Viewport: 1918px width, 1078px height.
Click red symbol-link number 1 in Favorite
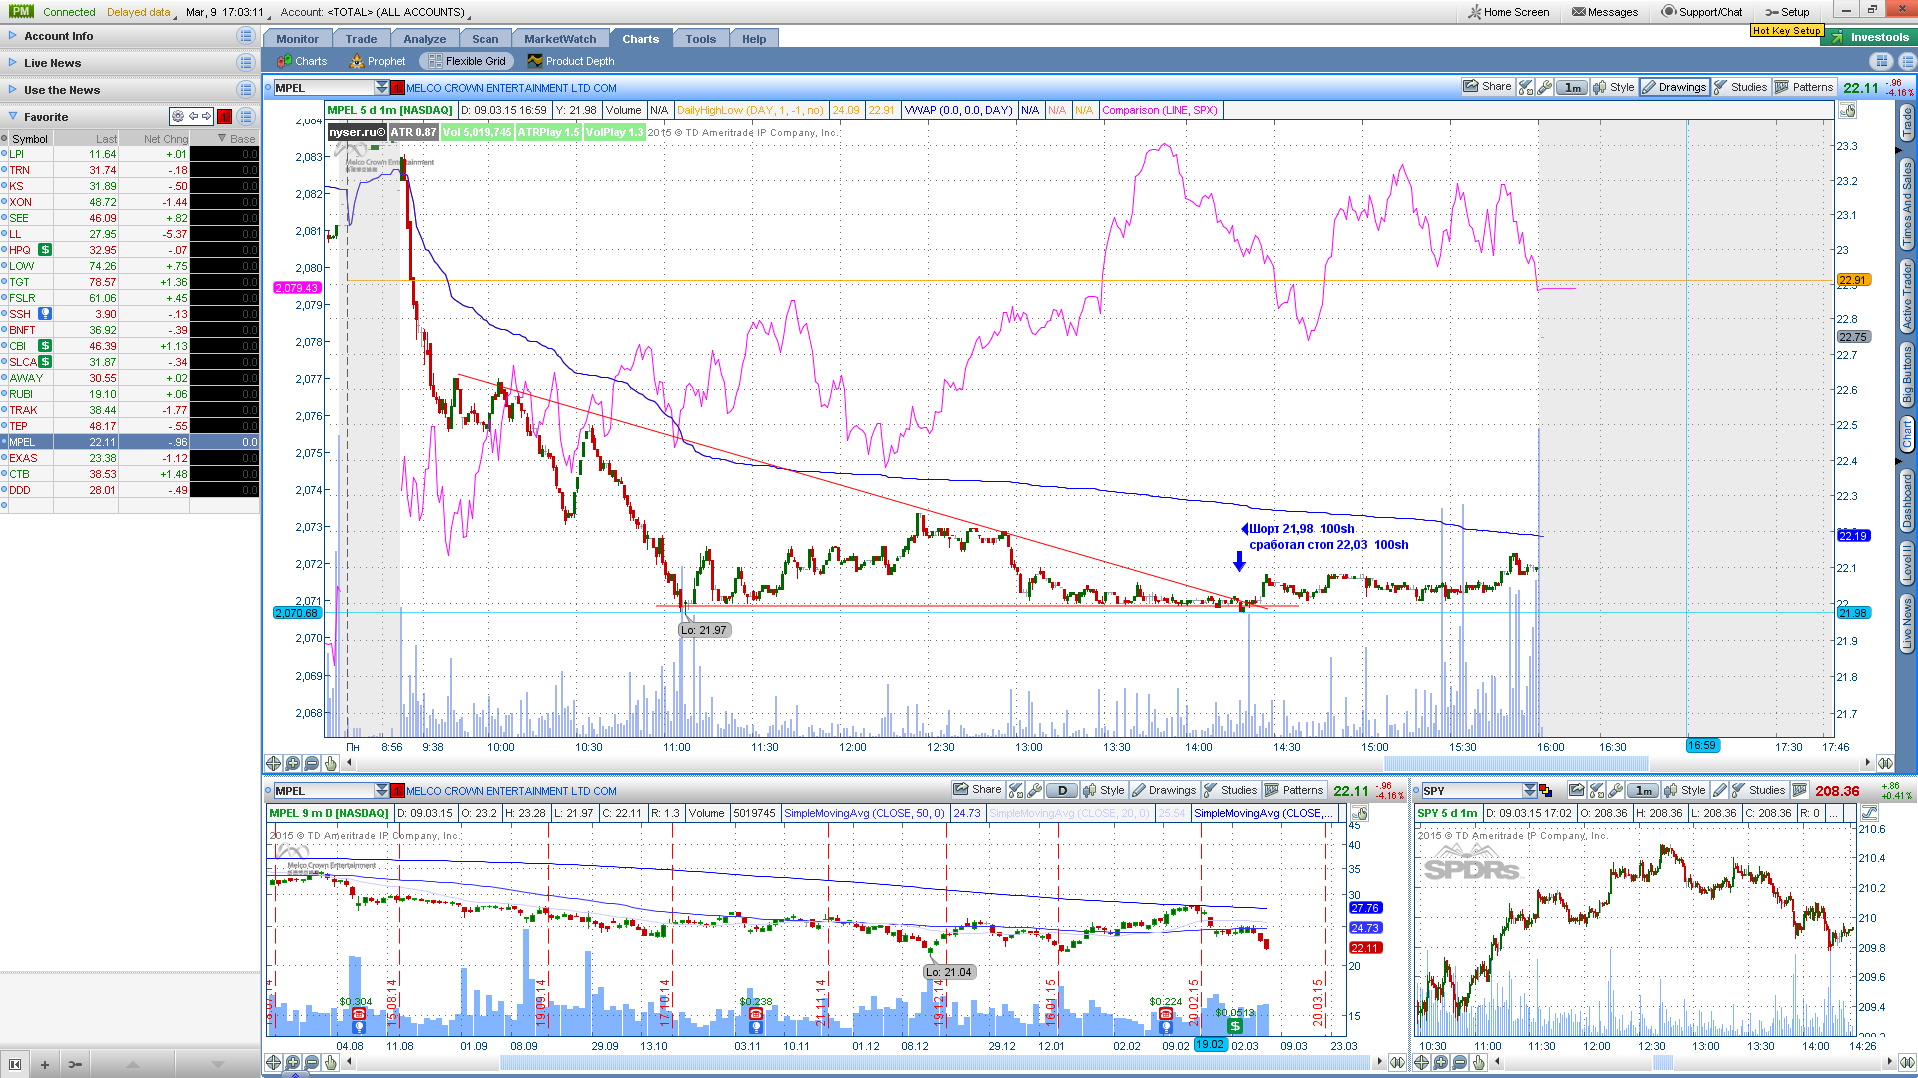click(224, 116)
